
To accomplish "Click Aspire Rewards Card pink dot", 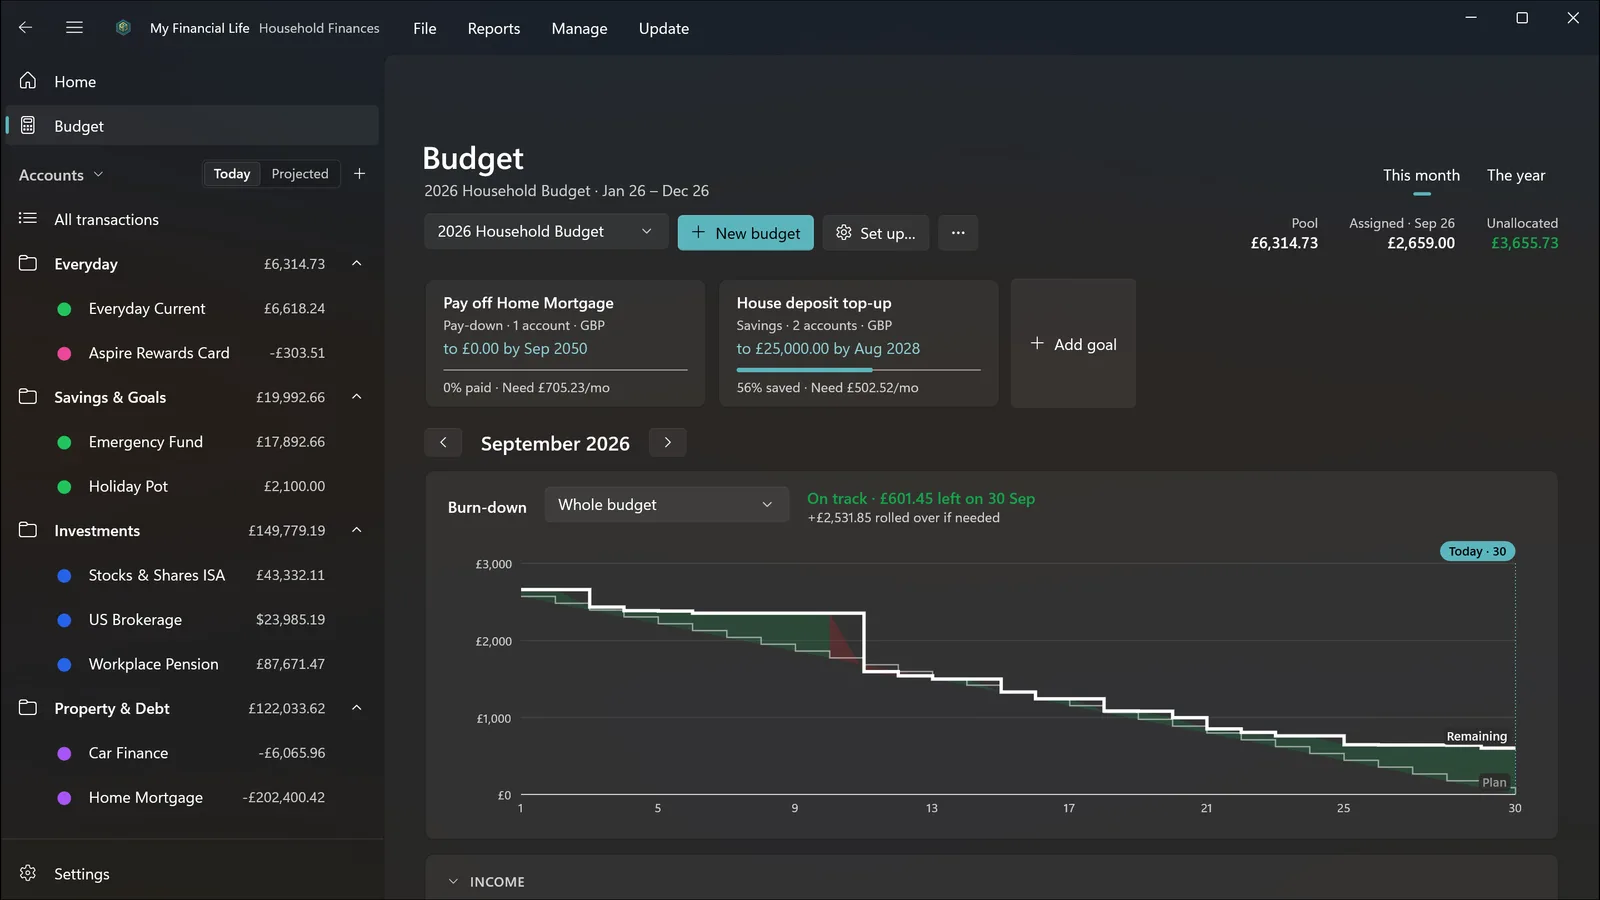I will 64,353.
